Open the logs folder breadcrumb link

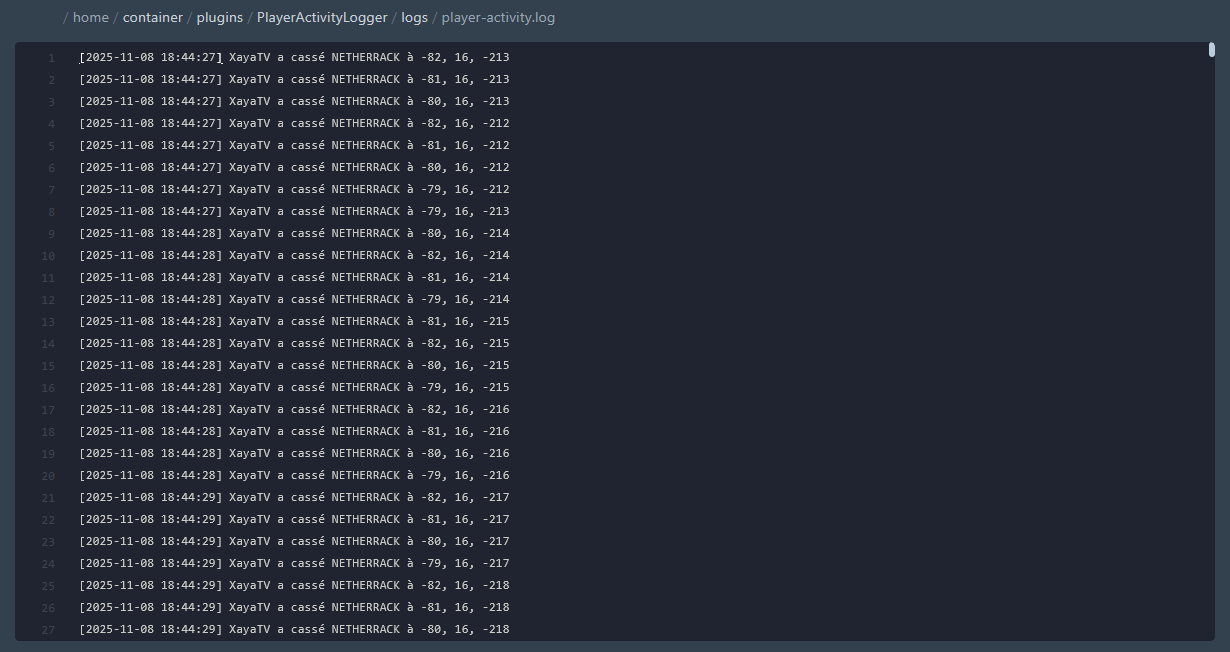(414, 18)
